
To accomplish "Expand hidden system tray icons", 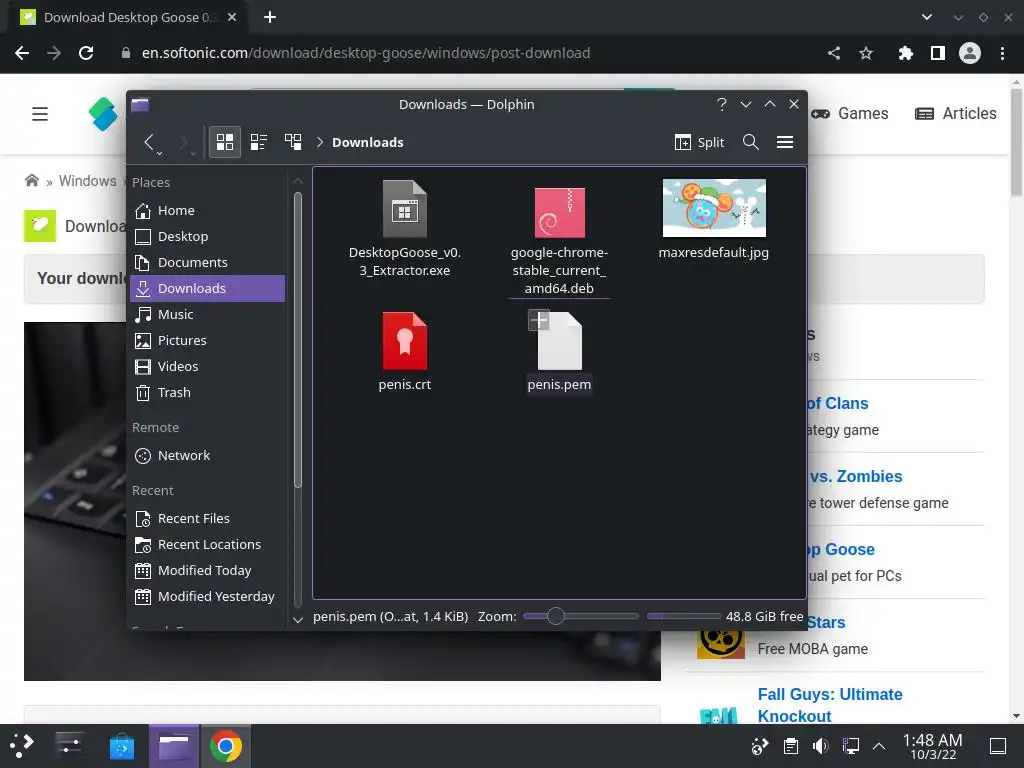I will click(x=879, y=746).
